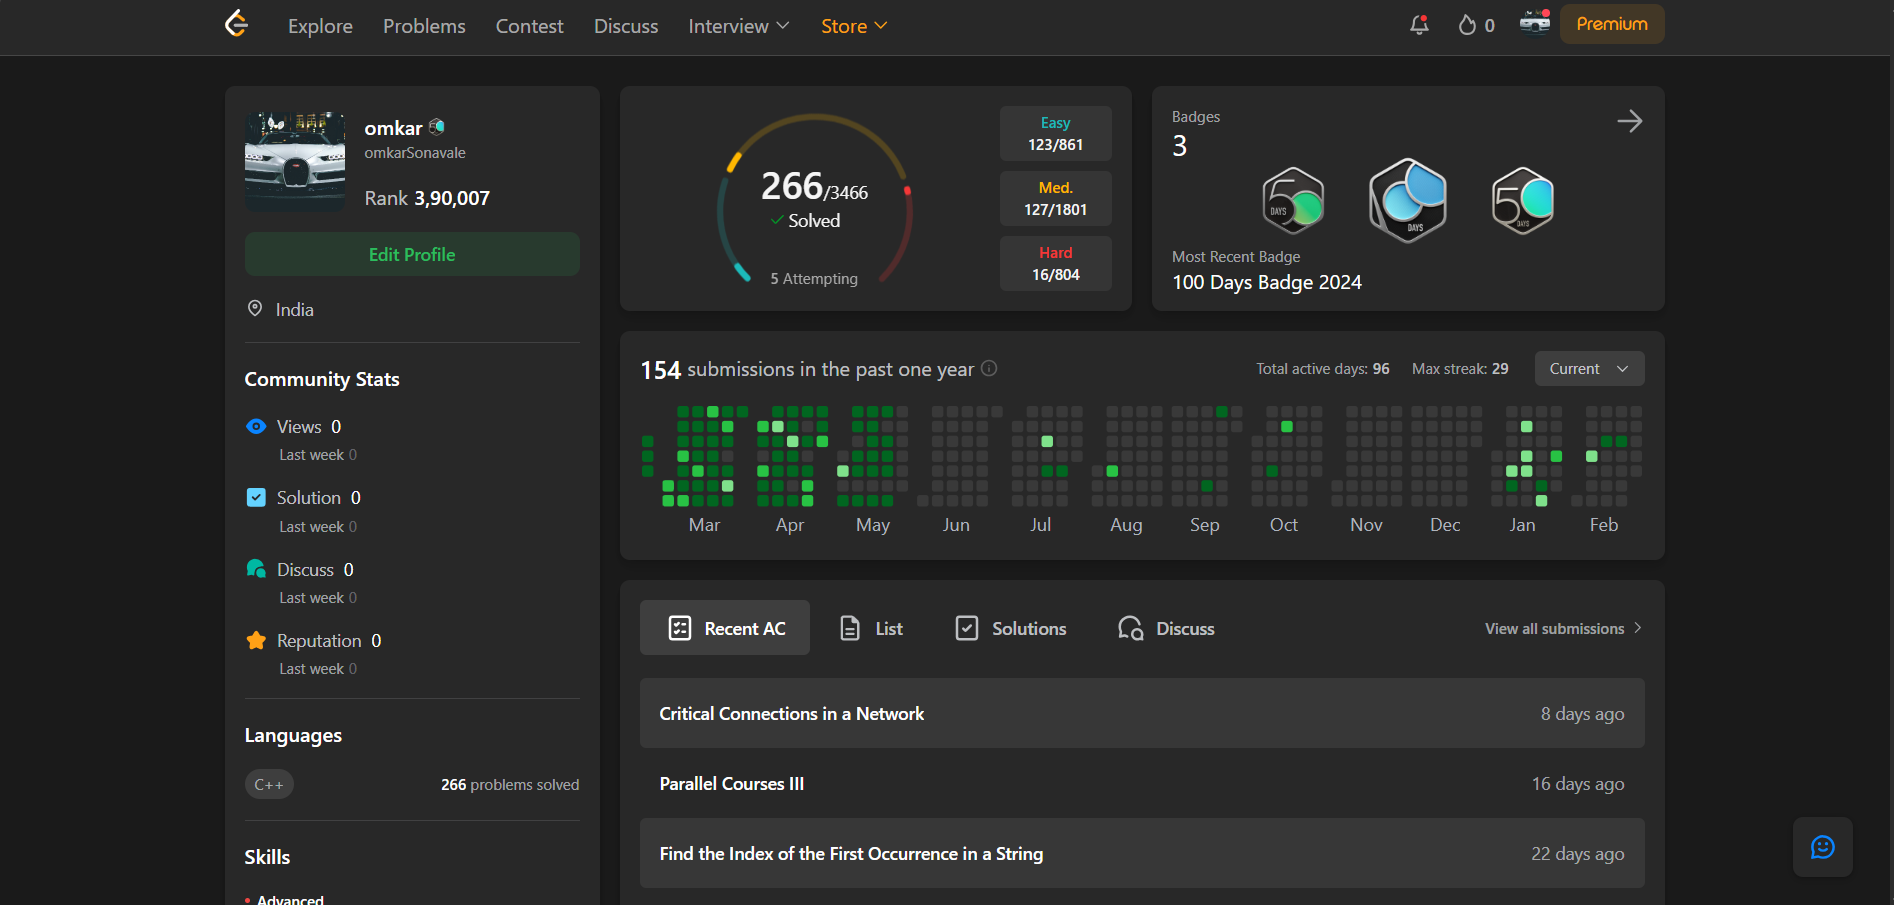Viewport: 1894px width, 905px height.
Task: Open Critical Connections in a Network
Action: (x=1142, y=713)
